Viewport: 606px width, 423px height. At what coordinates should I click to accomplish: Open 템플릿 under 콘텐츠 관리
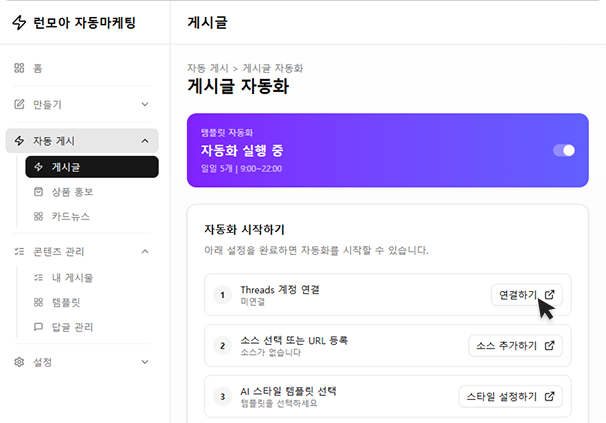pos(92,302)
